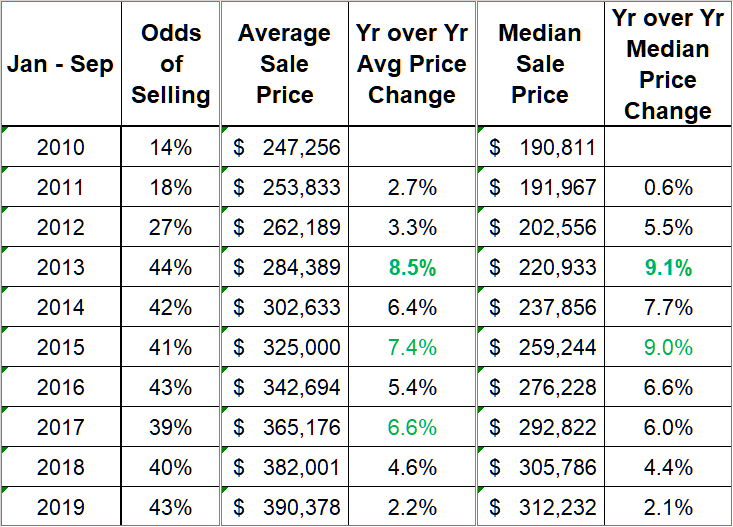
Task: Click the green 6.6% cell
Action: [x=411, y=428]
